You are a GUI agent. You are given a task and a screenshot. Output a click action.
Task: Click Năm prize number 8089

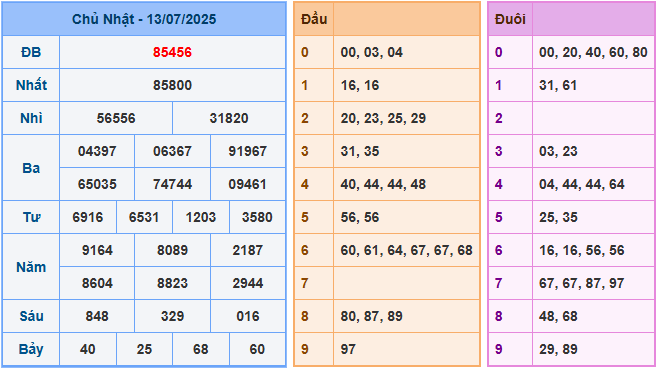click(x=172, y=250)
